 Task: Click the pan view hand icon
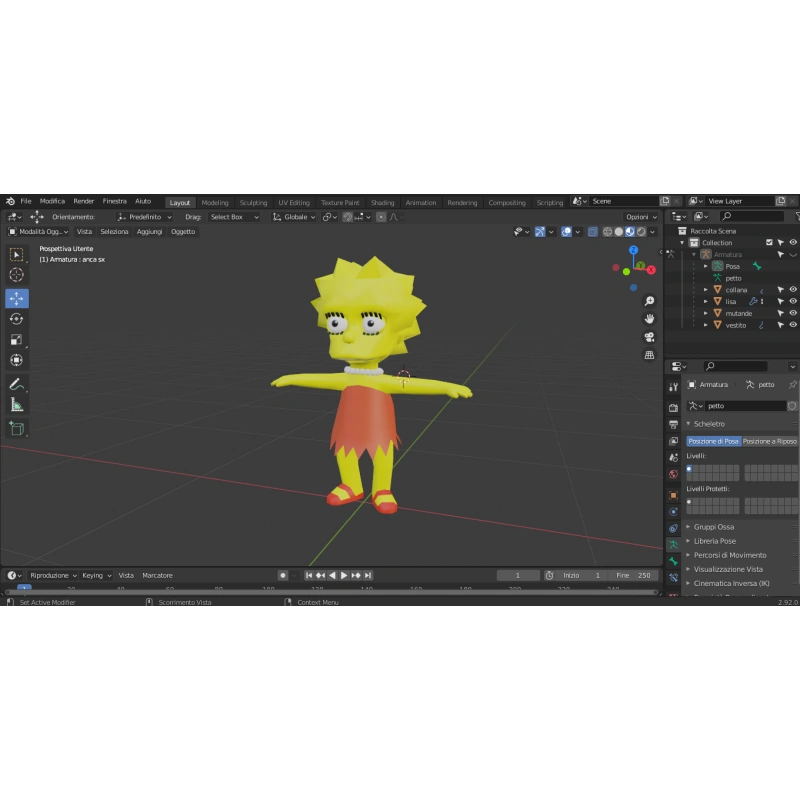click(649, 319)
